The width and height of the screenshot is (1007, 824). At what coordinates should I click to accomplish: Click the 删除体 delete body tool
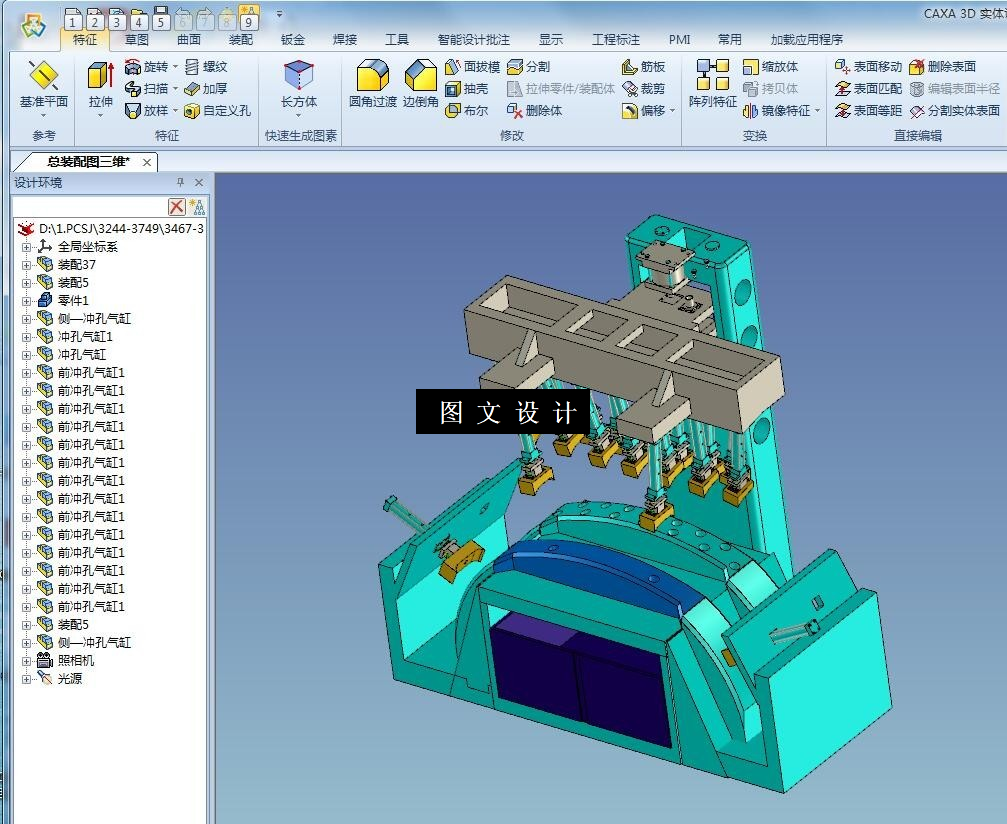[x=534, y=110]
